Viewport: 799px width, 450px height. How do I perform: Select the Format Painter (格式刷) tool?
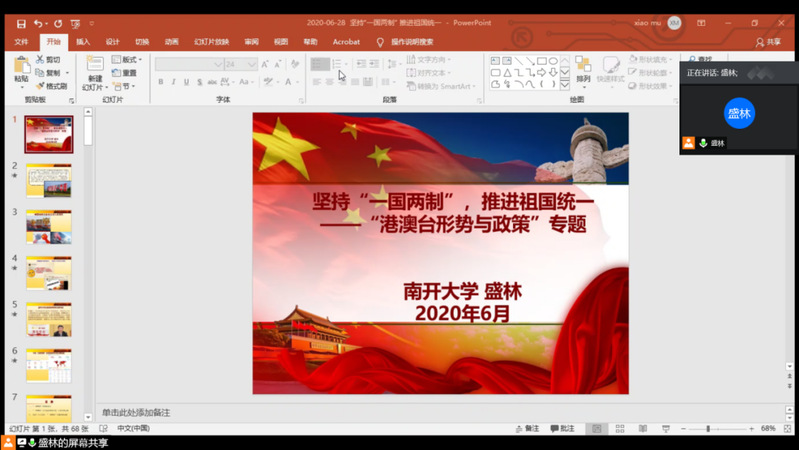(52, 86)
